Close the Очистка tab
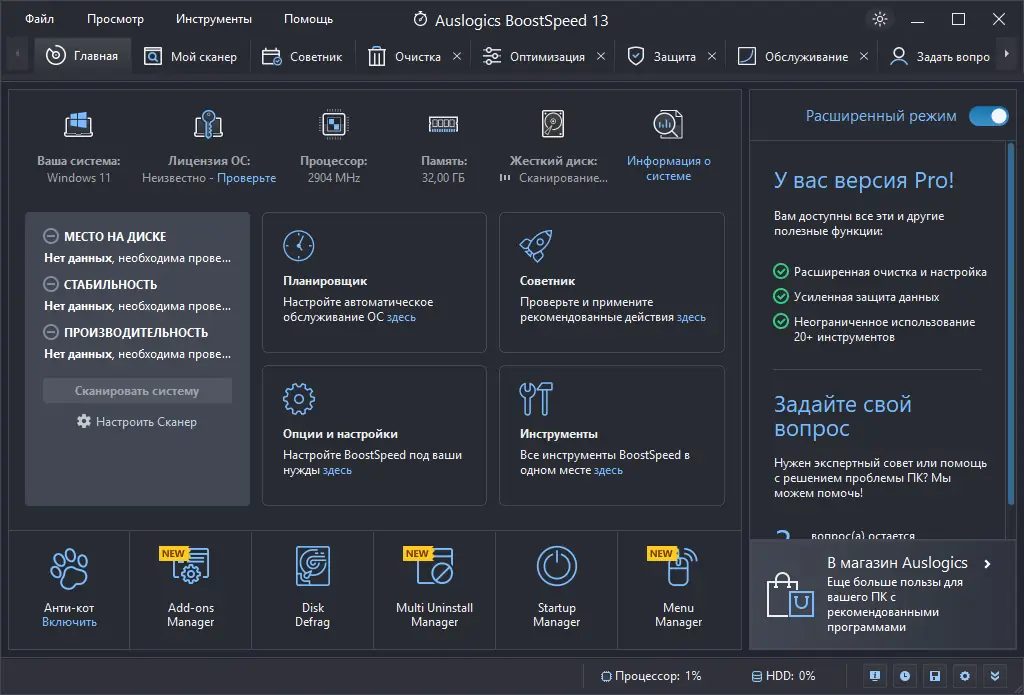Image resolution: width=1024 pixels, height=695 pixels. coord(457,56)
